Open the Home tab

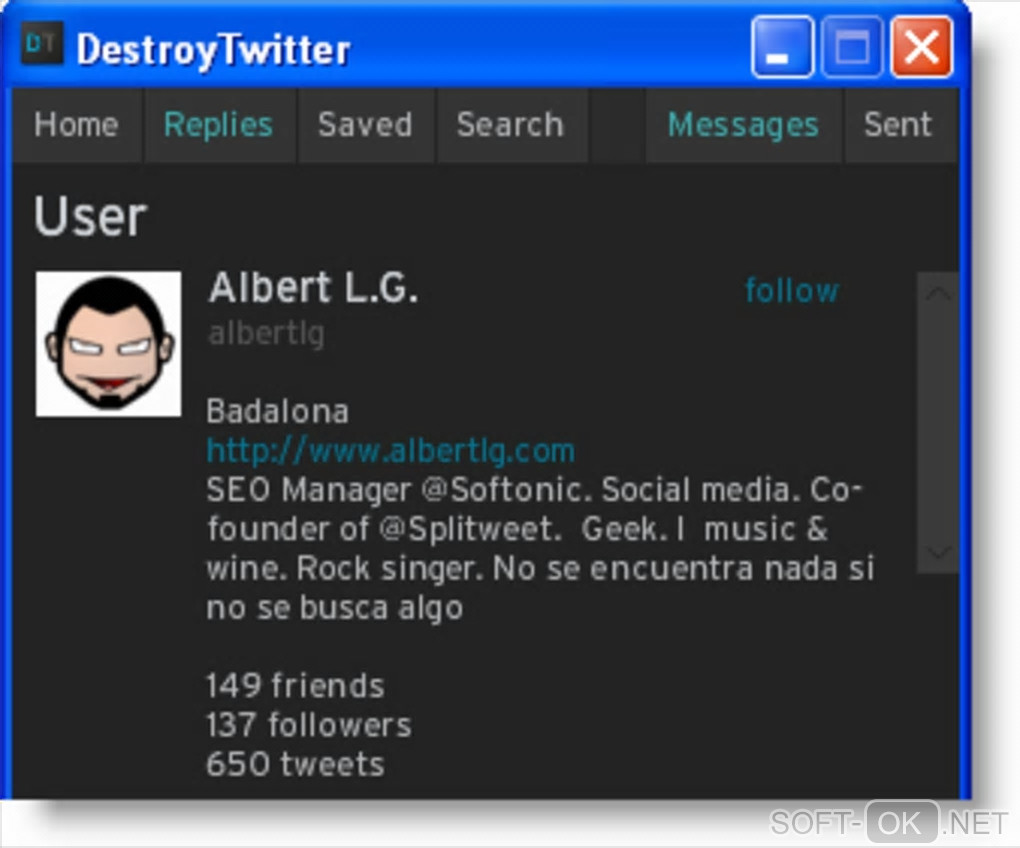77,125
